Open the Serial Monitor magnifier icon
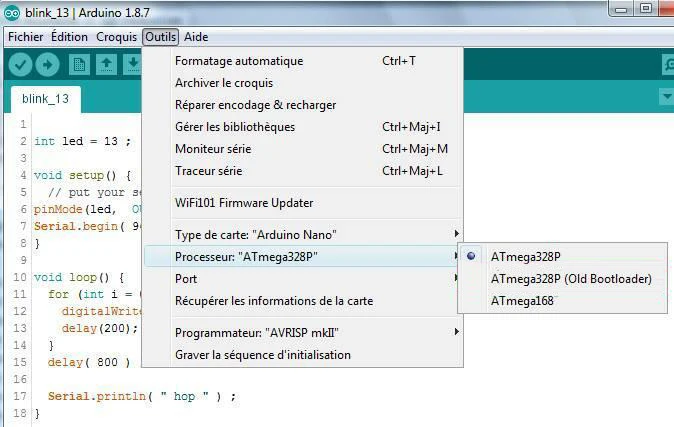This screenshot has width=674, height=427. 668,65
